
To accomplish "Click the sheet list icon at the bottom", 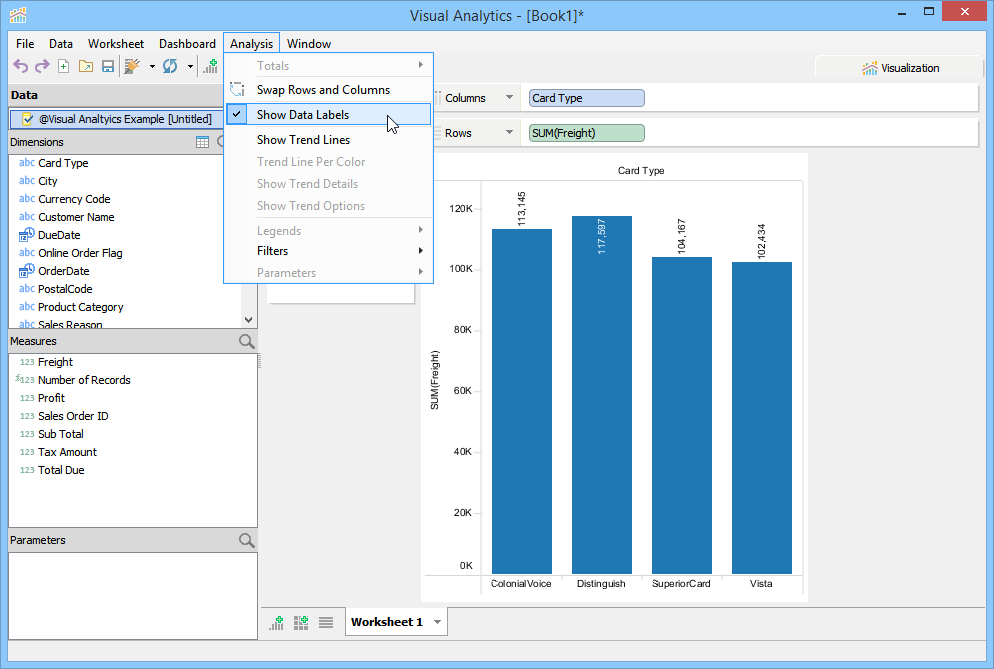I will point(326,623).
